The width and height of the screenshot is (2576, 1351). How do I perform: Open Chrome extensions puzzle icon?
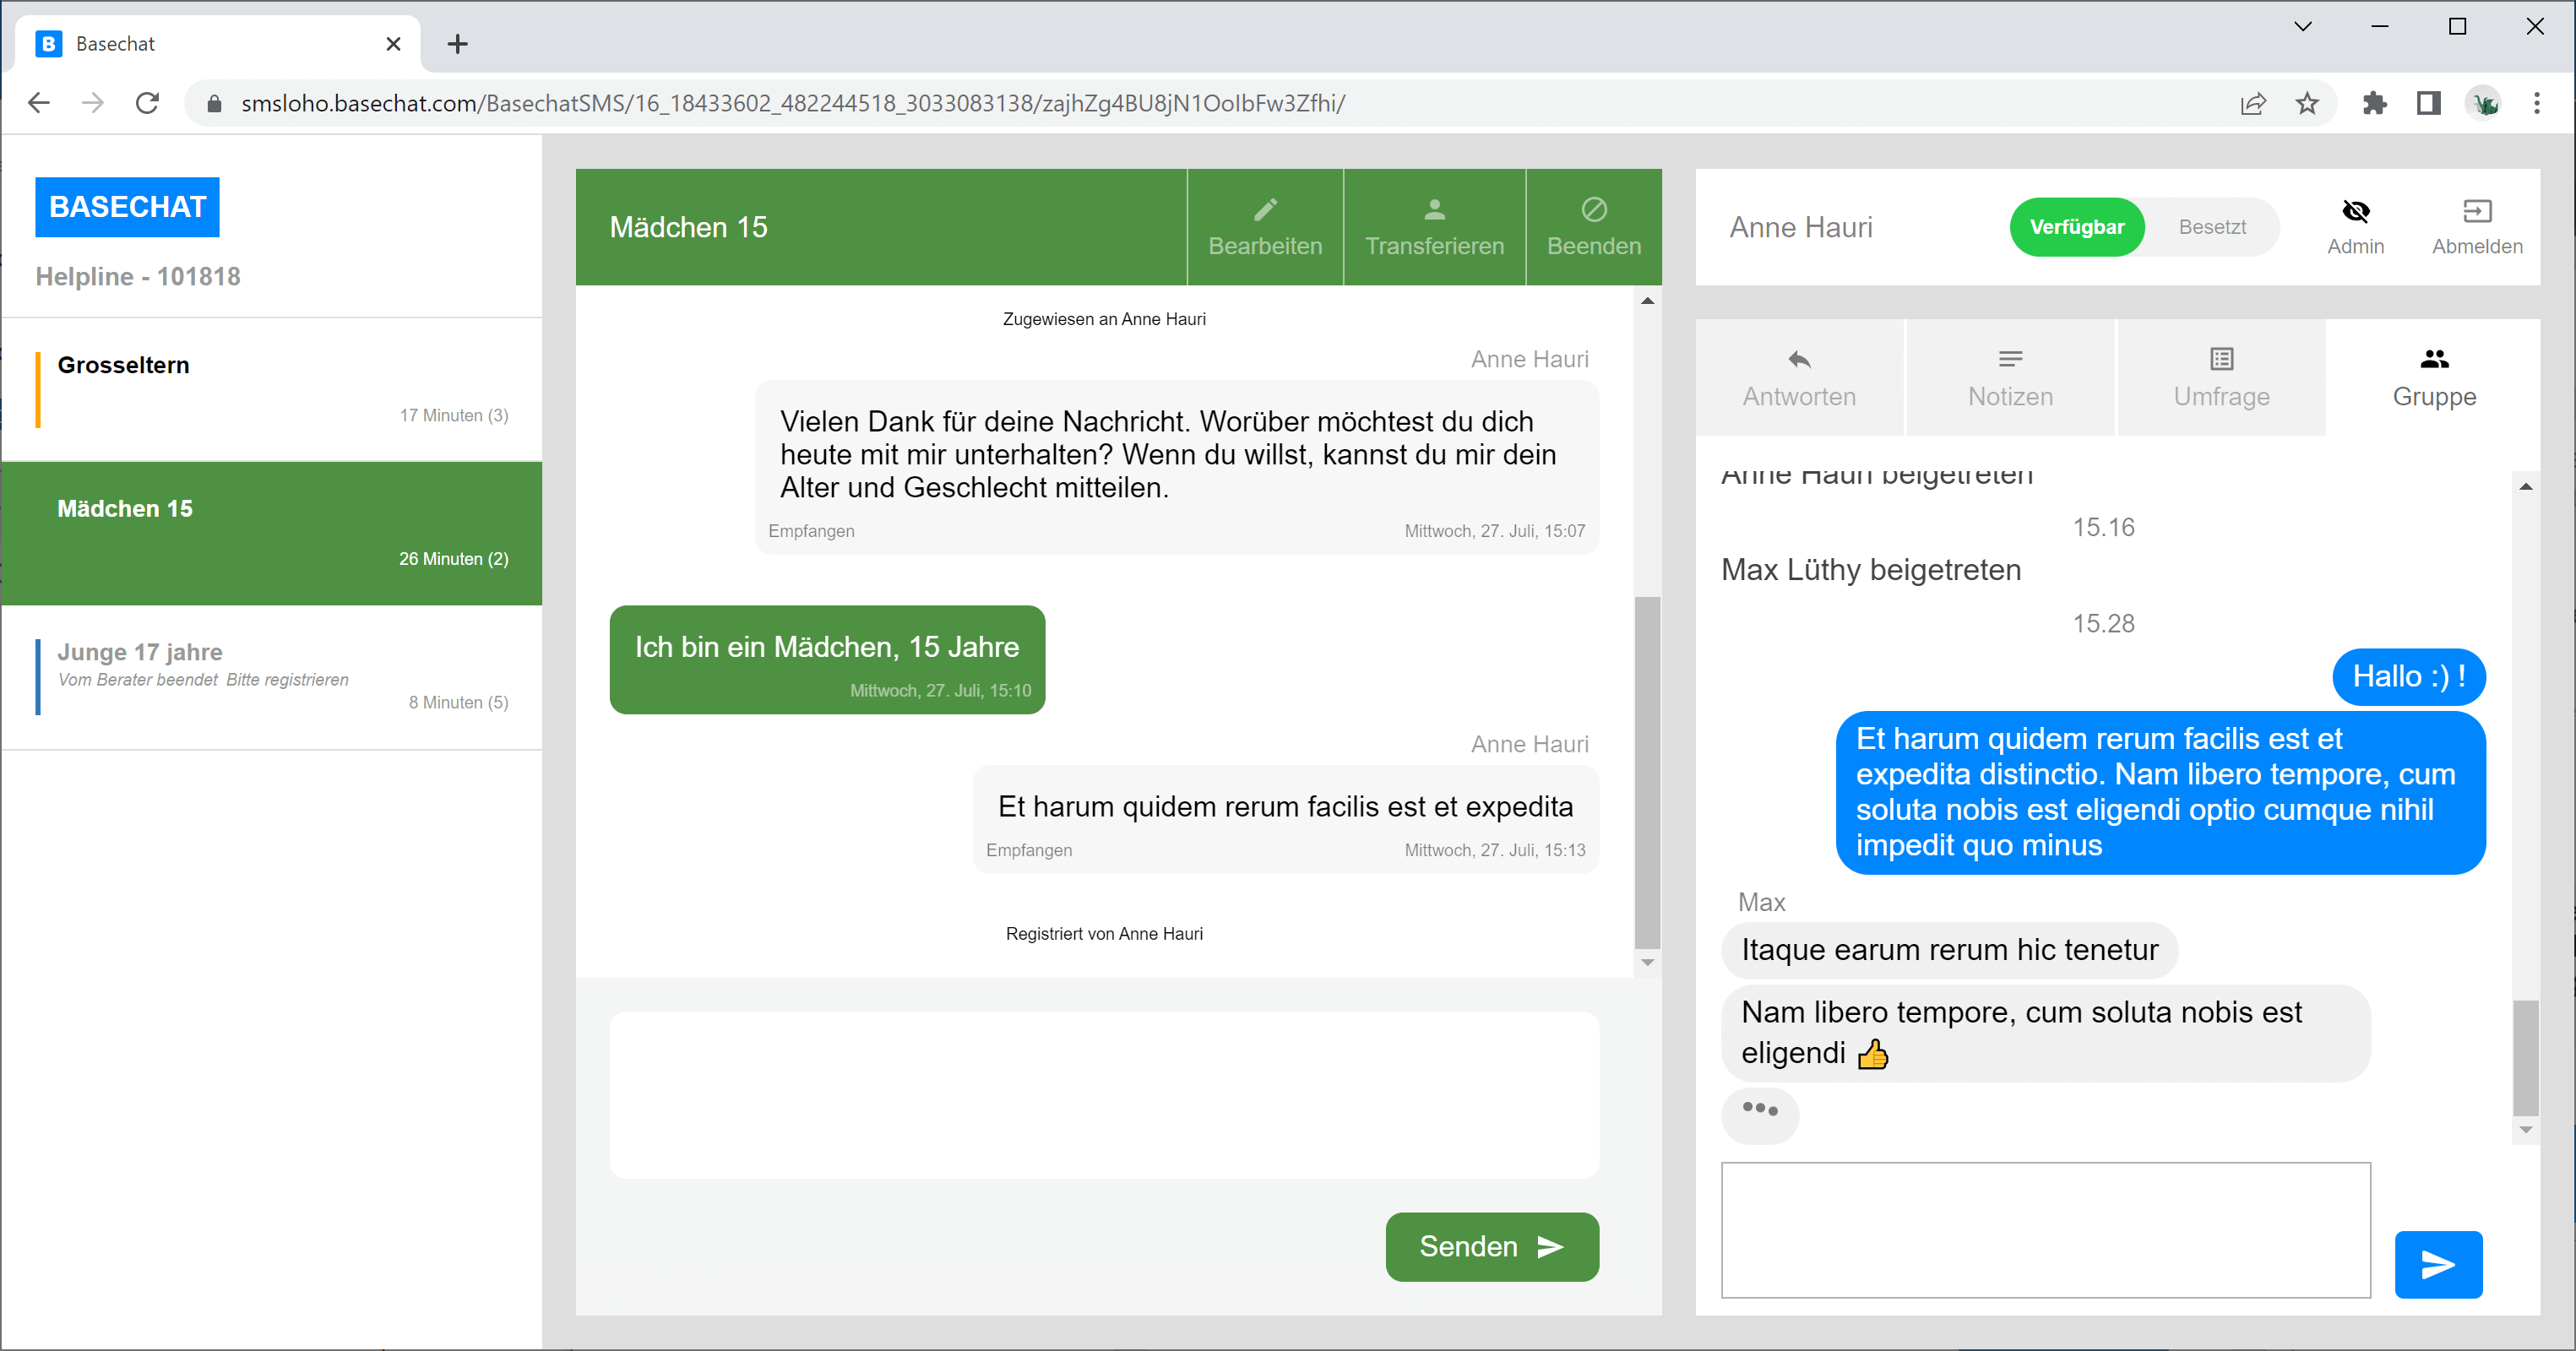2374,103
